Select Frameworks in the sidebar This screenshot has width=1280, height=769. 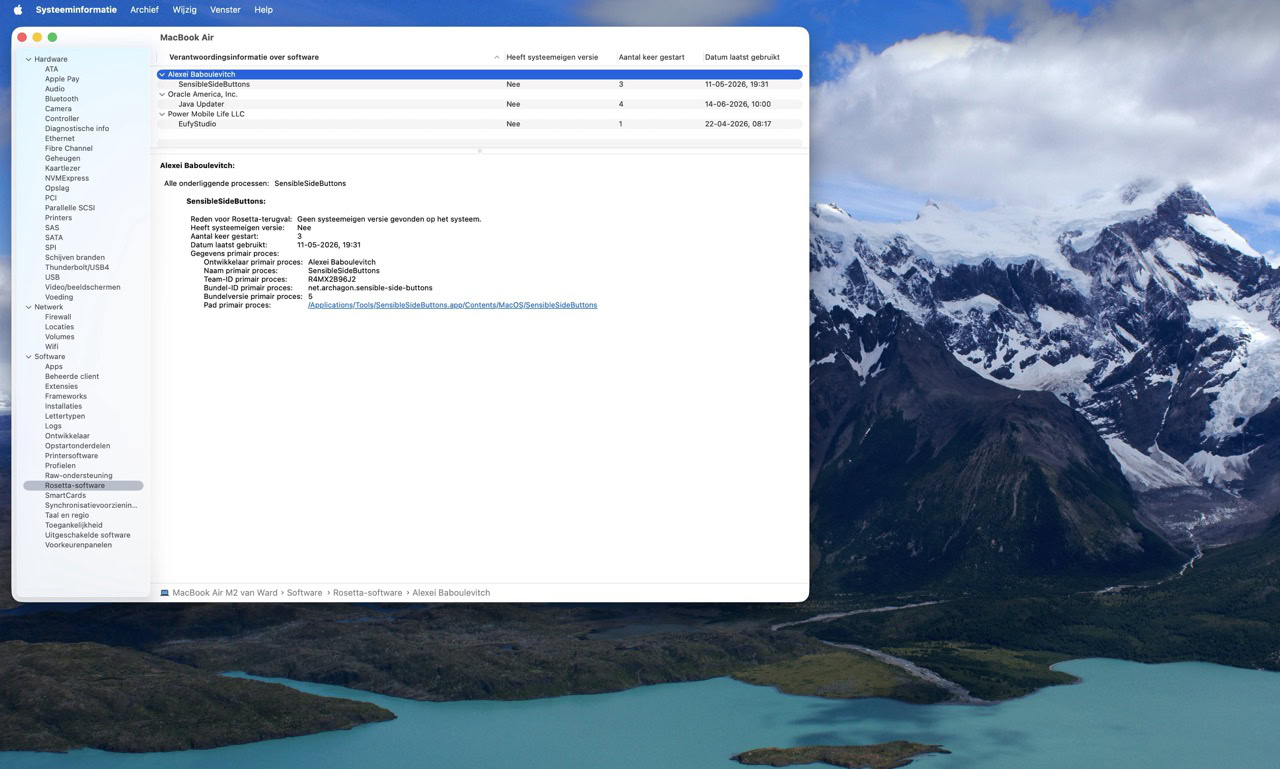pyautogui.click(x=65, y=397)
